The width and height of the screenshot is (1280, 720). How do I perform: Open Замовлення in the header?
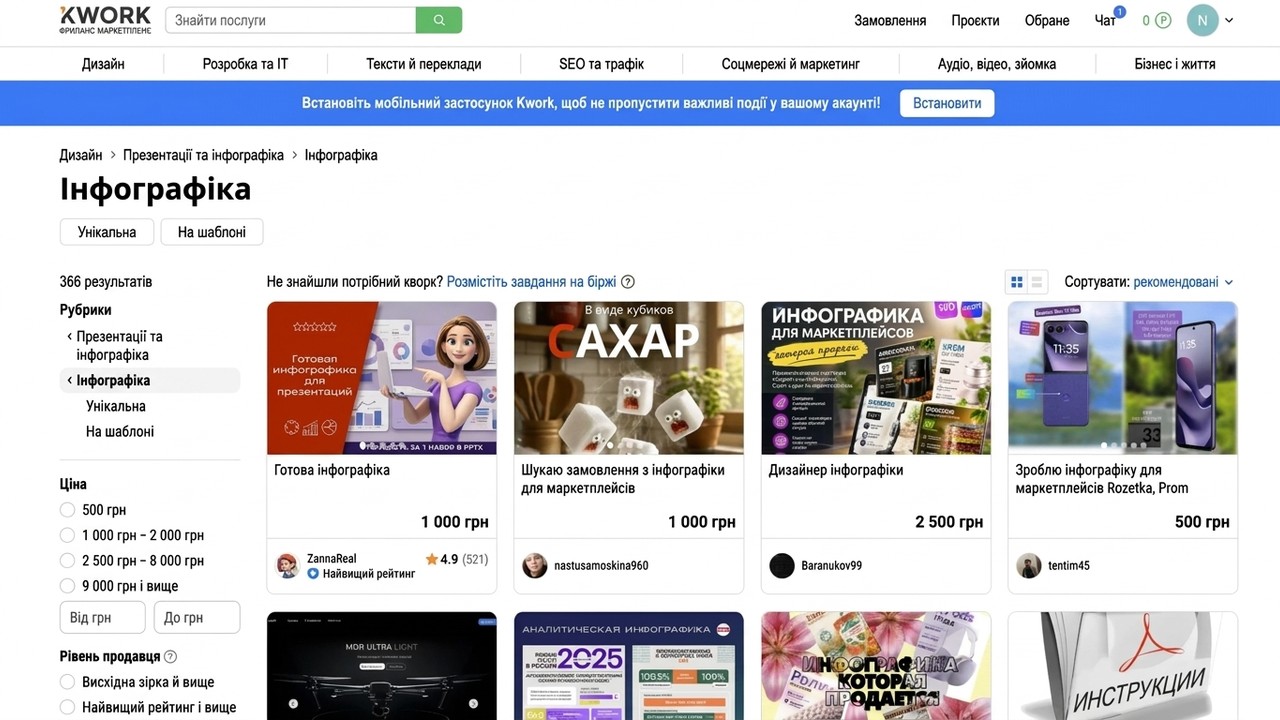(890, 20)
